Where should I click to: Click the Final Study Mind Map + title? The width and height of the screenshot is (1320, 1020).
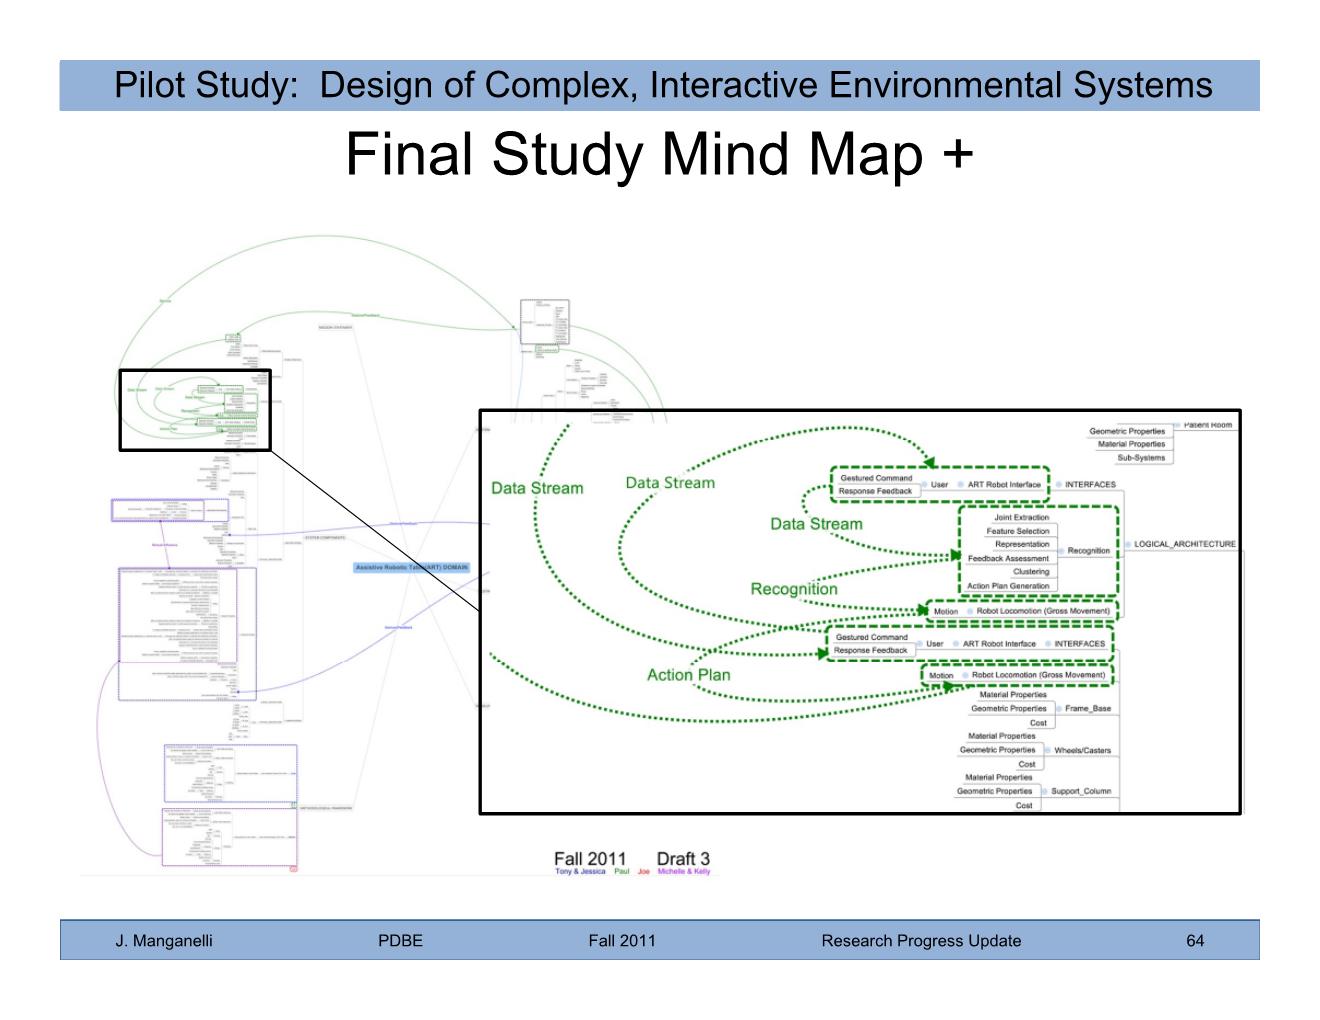pyautogui.click(x=659, y=154)
